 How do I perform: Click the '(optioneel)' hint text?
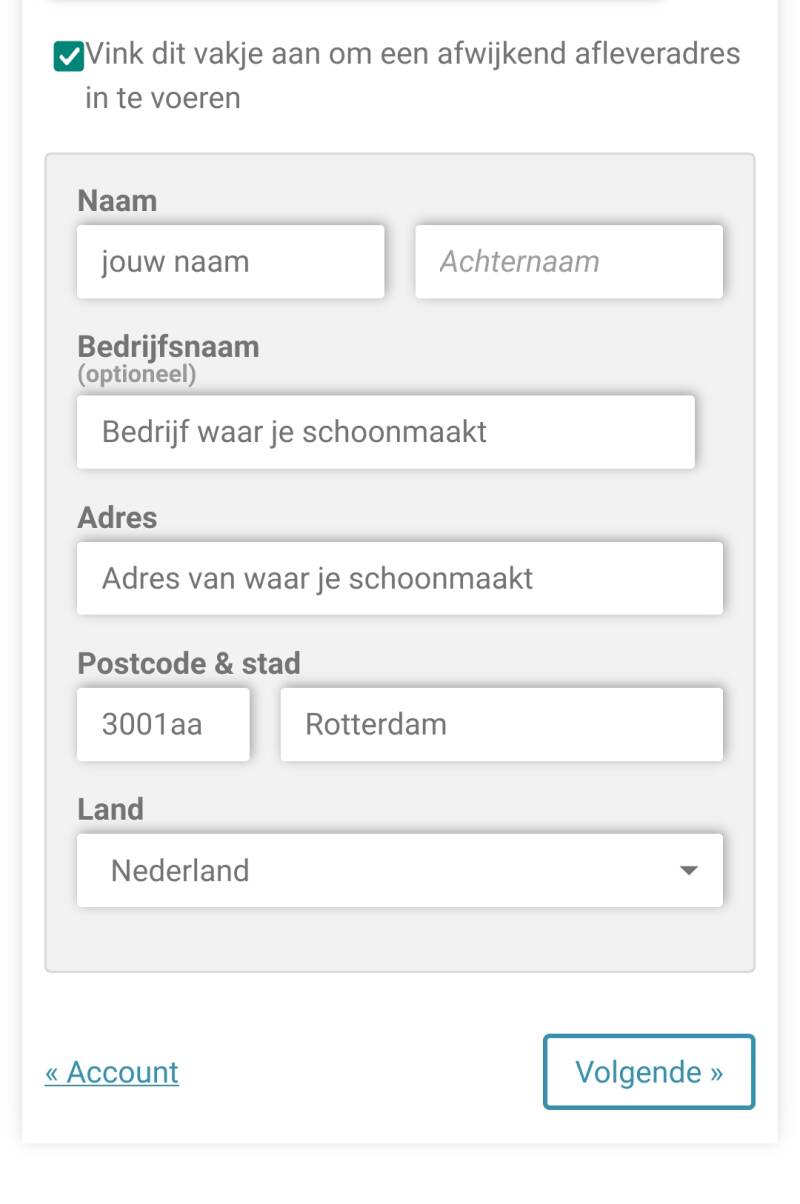(137, 374)
